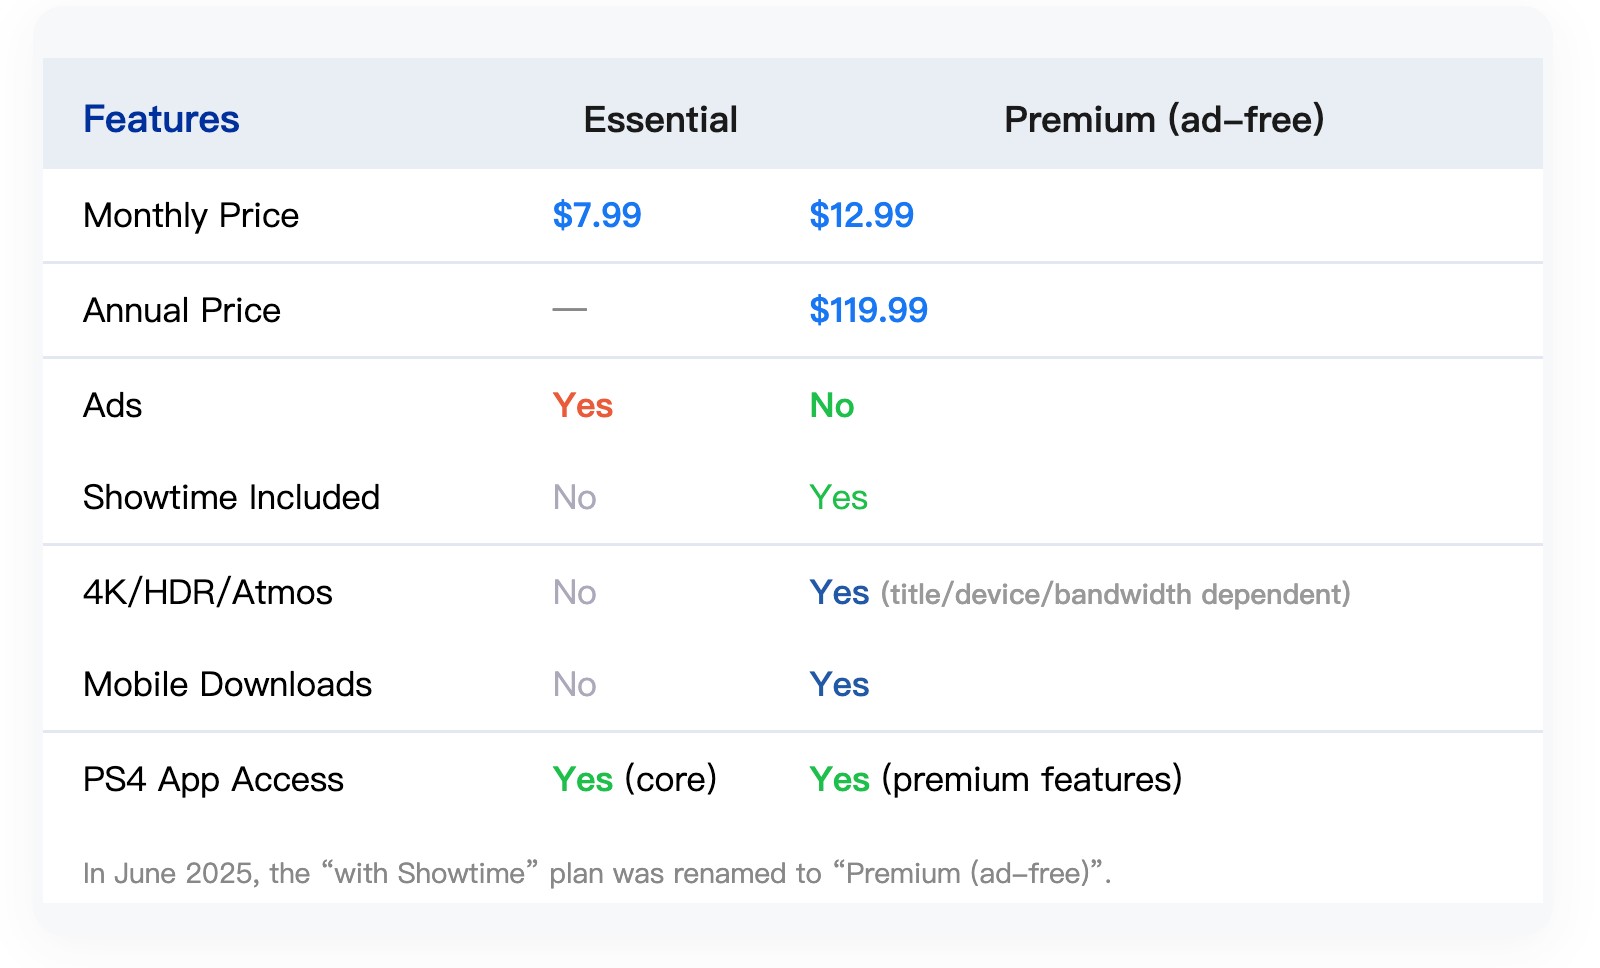
Task: Select the Essential plan column header
Action: tap(660, 119)
